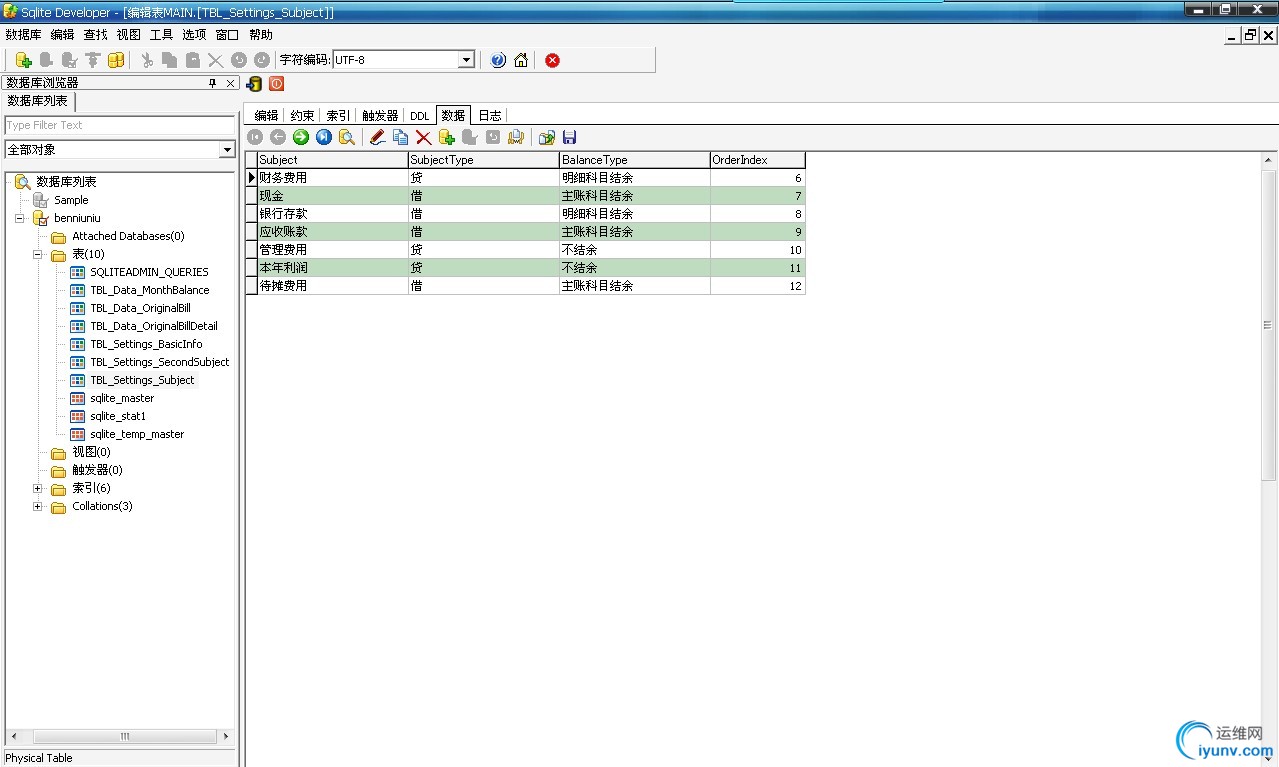Switch to the 约束 tab
1279x767 pixels.
(x=302, y=116)
